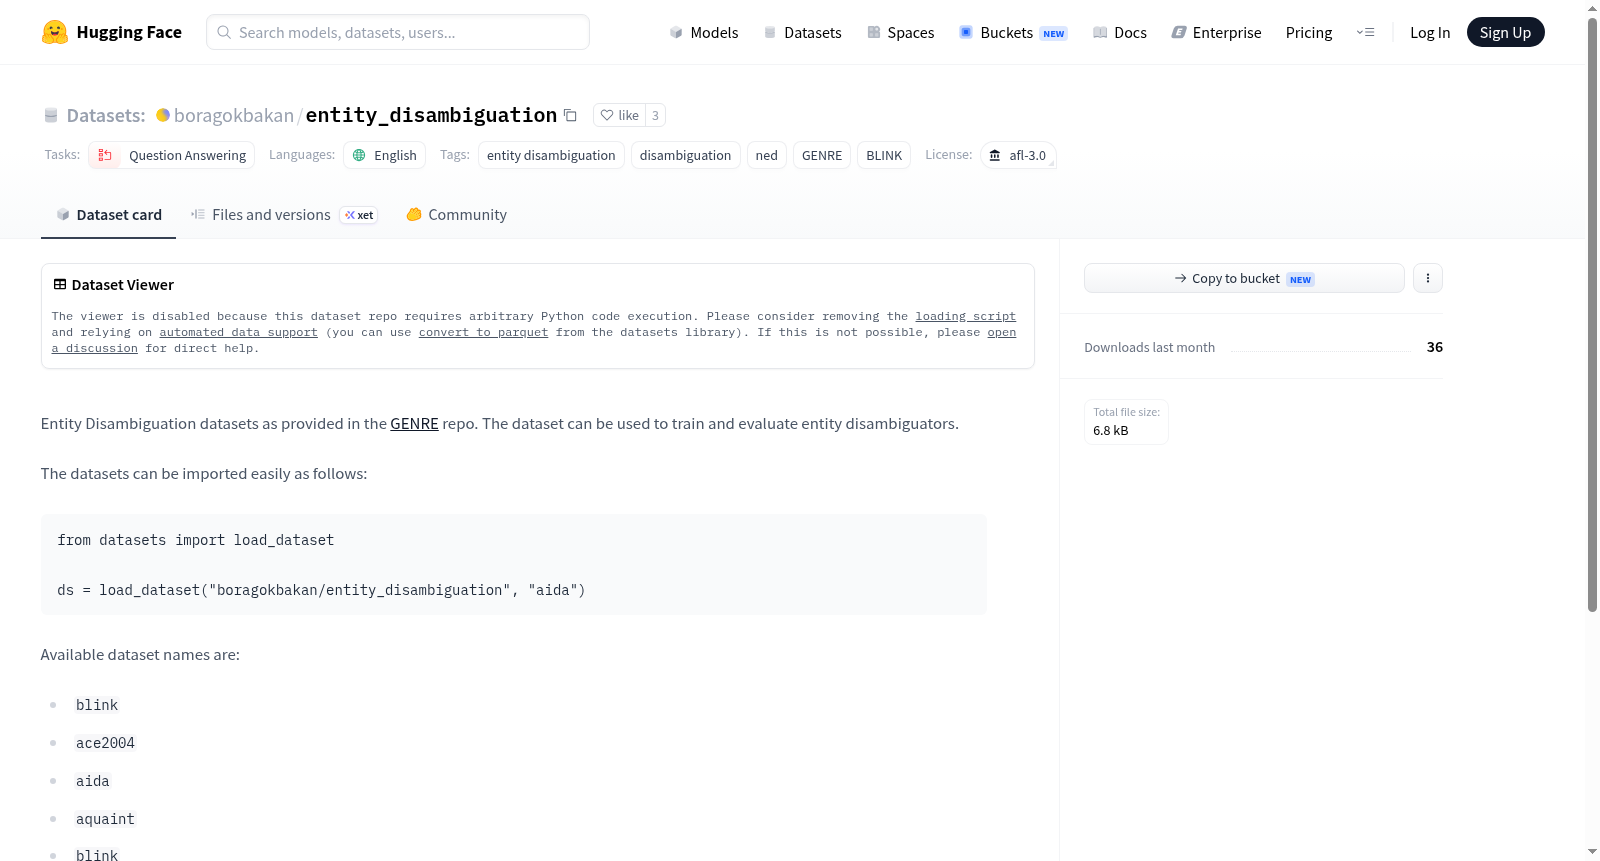The height and width of the screenshot is (861, 1600).
Task: Click the English language globe icon
Action: (x=359, y=155)
